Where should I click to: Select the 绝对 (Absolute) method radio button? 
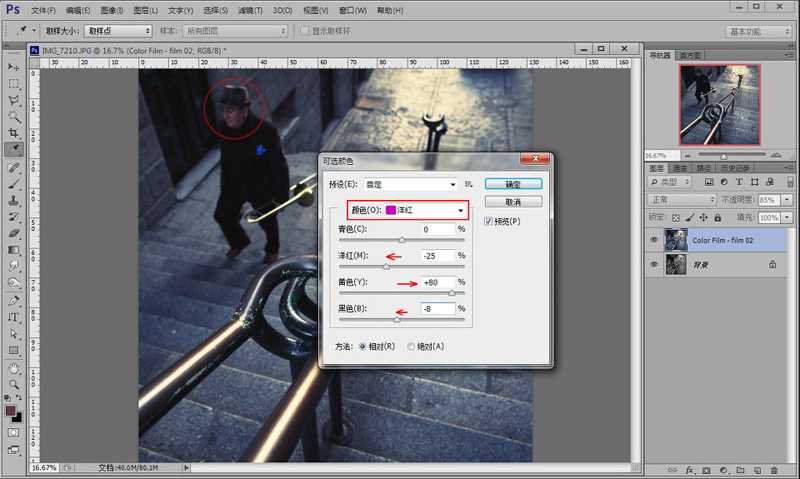click(411, 346)
